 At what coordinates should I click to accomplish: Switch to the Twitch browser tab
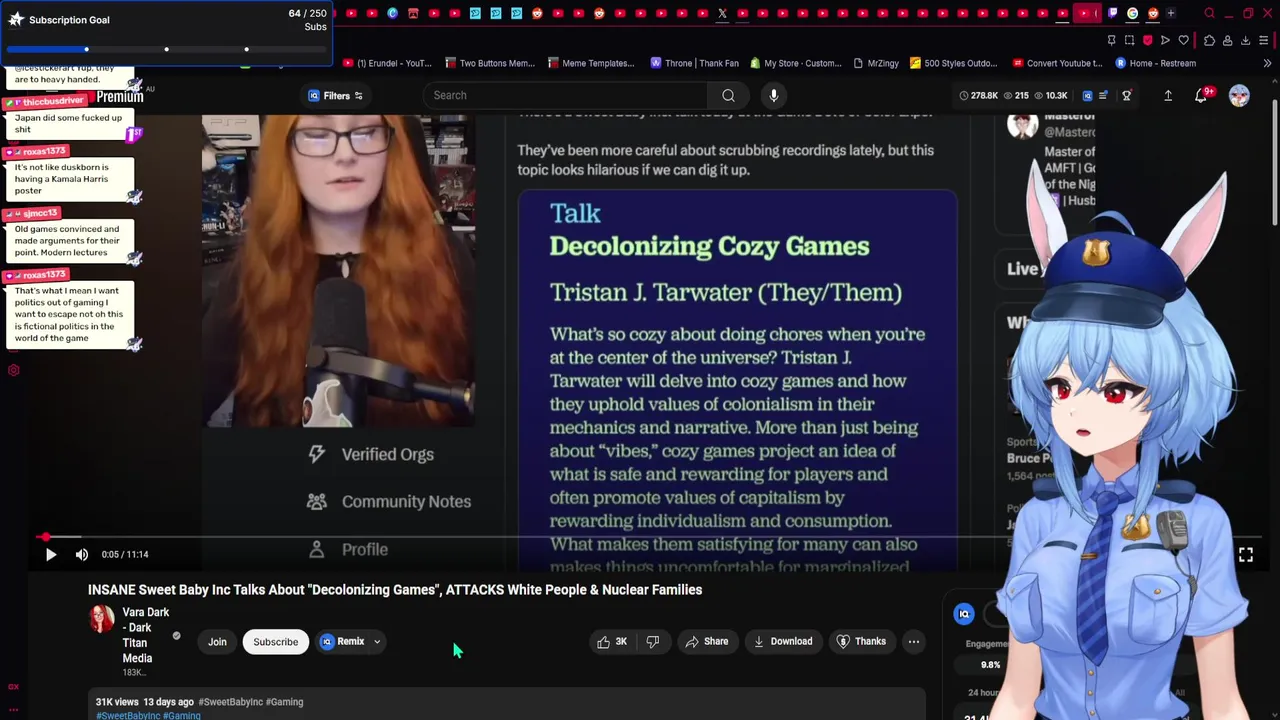tap(1112, 13)
